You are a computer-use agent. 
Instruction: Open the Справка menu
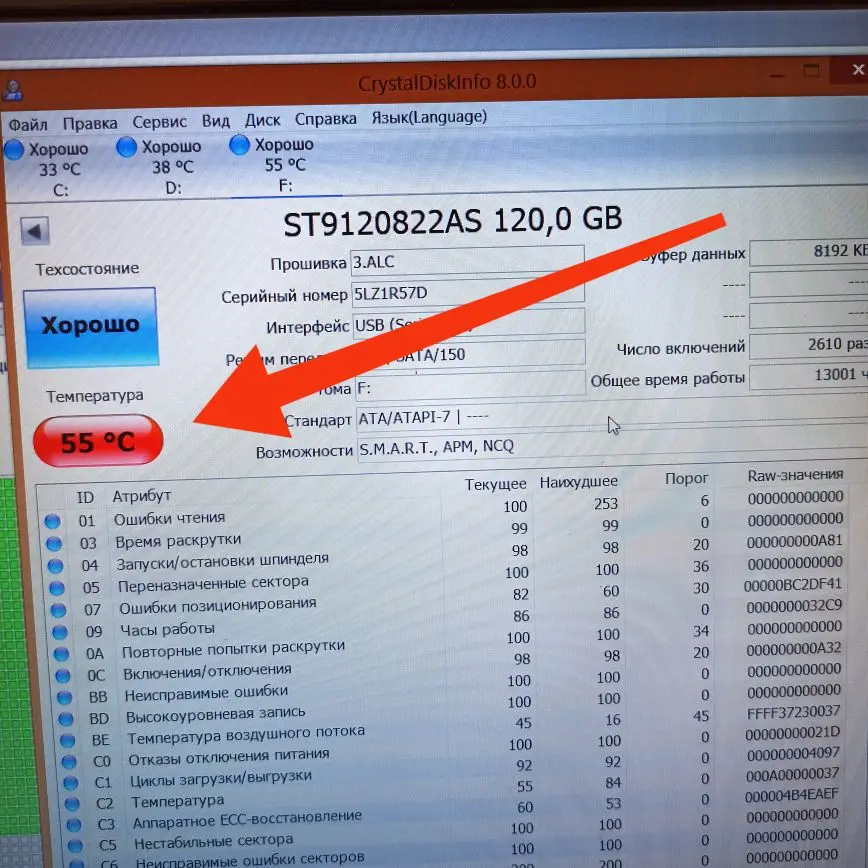[326, 118]
